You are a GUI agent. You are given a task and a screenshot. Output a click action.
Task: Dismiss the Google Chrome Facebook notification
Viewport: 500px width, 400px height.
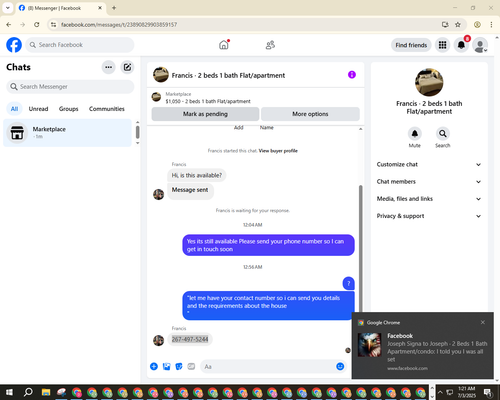tap(483, 322)
